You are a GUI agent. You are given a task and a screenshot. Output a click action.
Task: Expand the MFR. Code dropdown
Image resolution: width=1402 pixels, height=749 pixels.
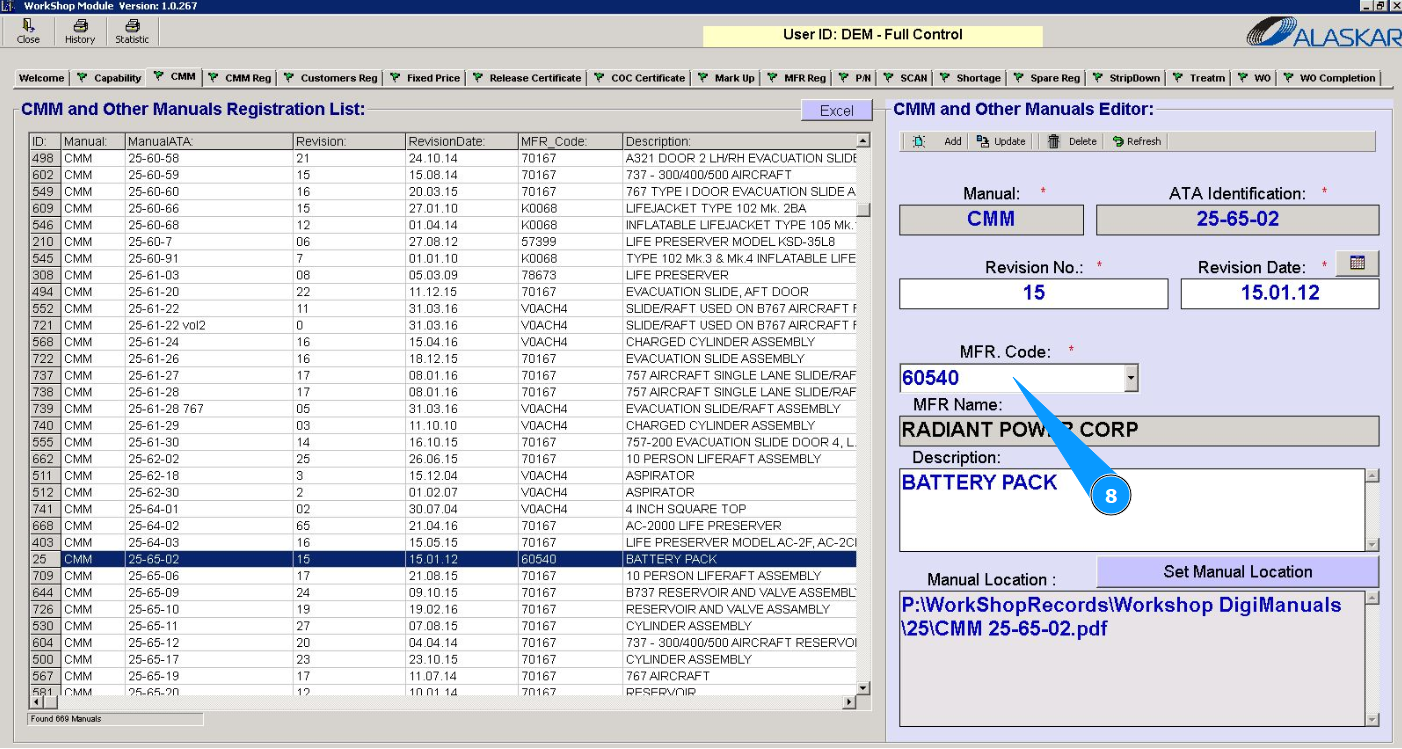coord(1131,378)
